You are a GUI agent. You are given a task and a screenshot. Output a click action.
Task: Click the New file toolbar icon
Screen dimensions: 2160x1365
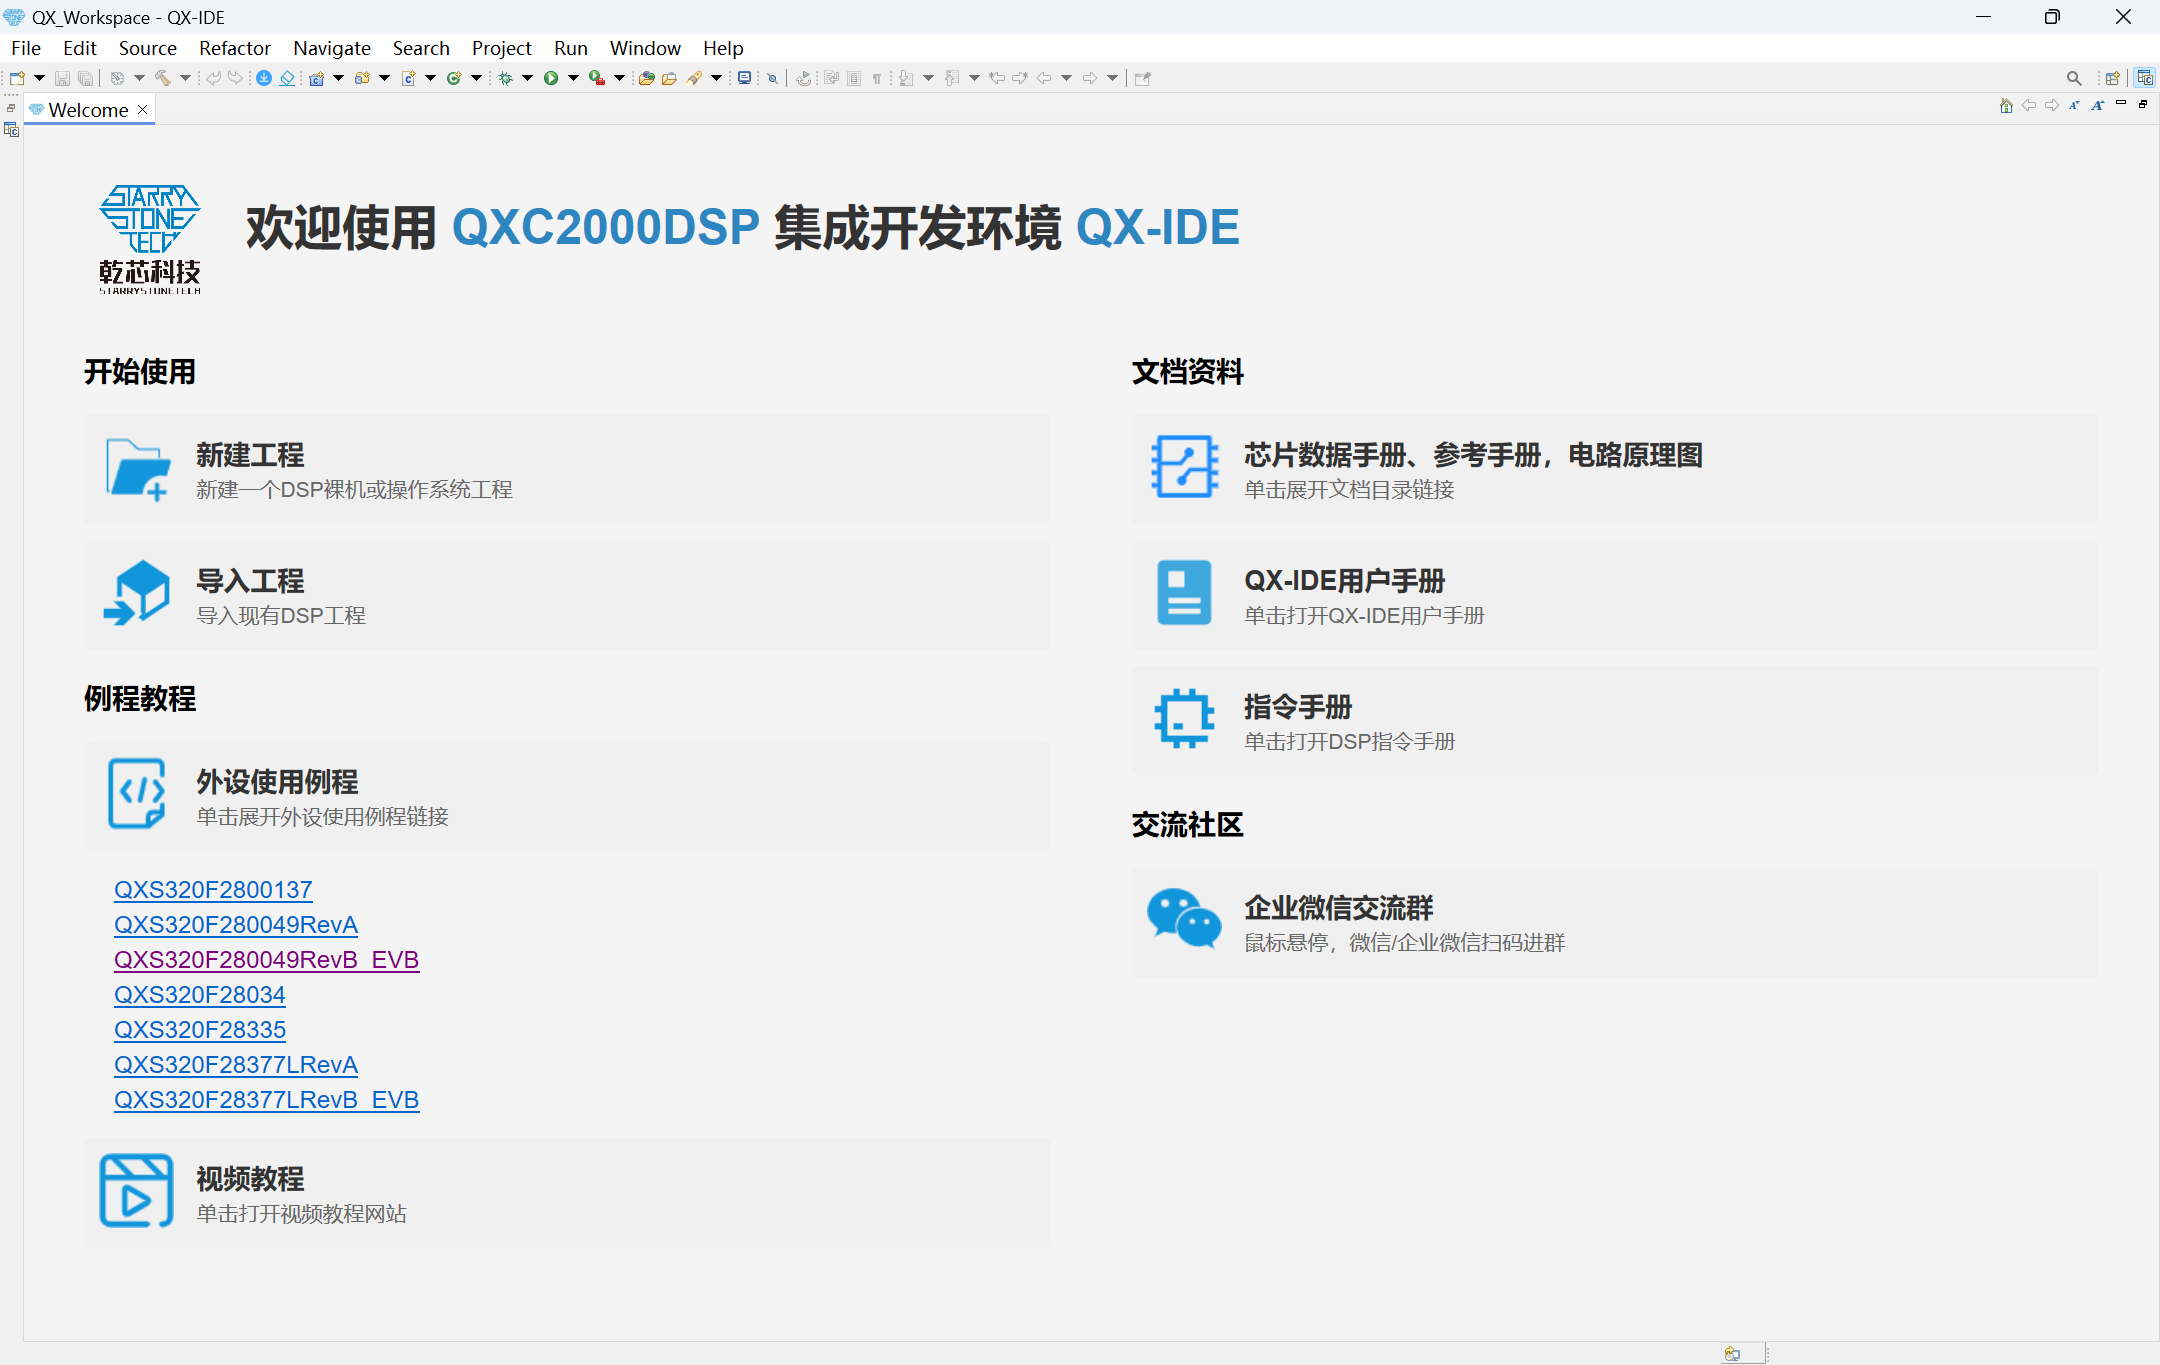pos(17,78)
